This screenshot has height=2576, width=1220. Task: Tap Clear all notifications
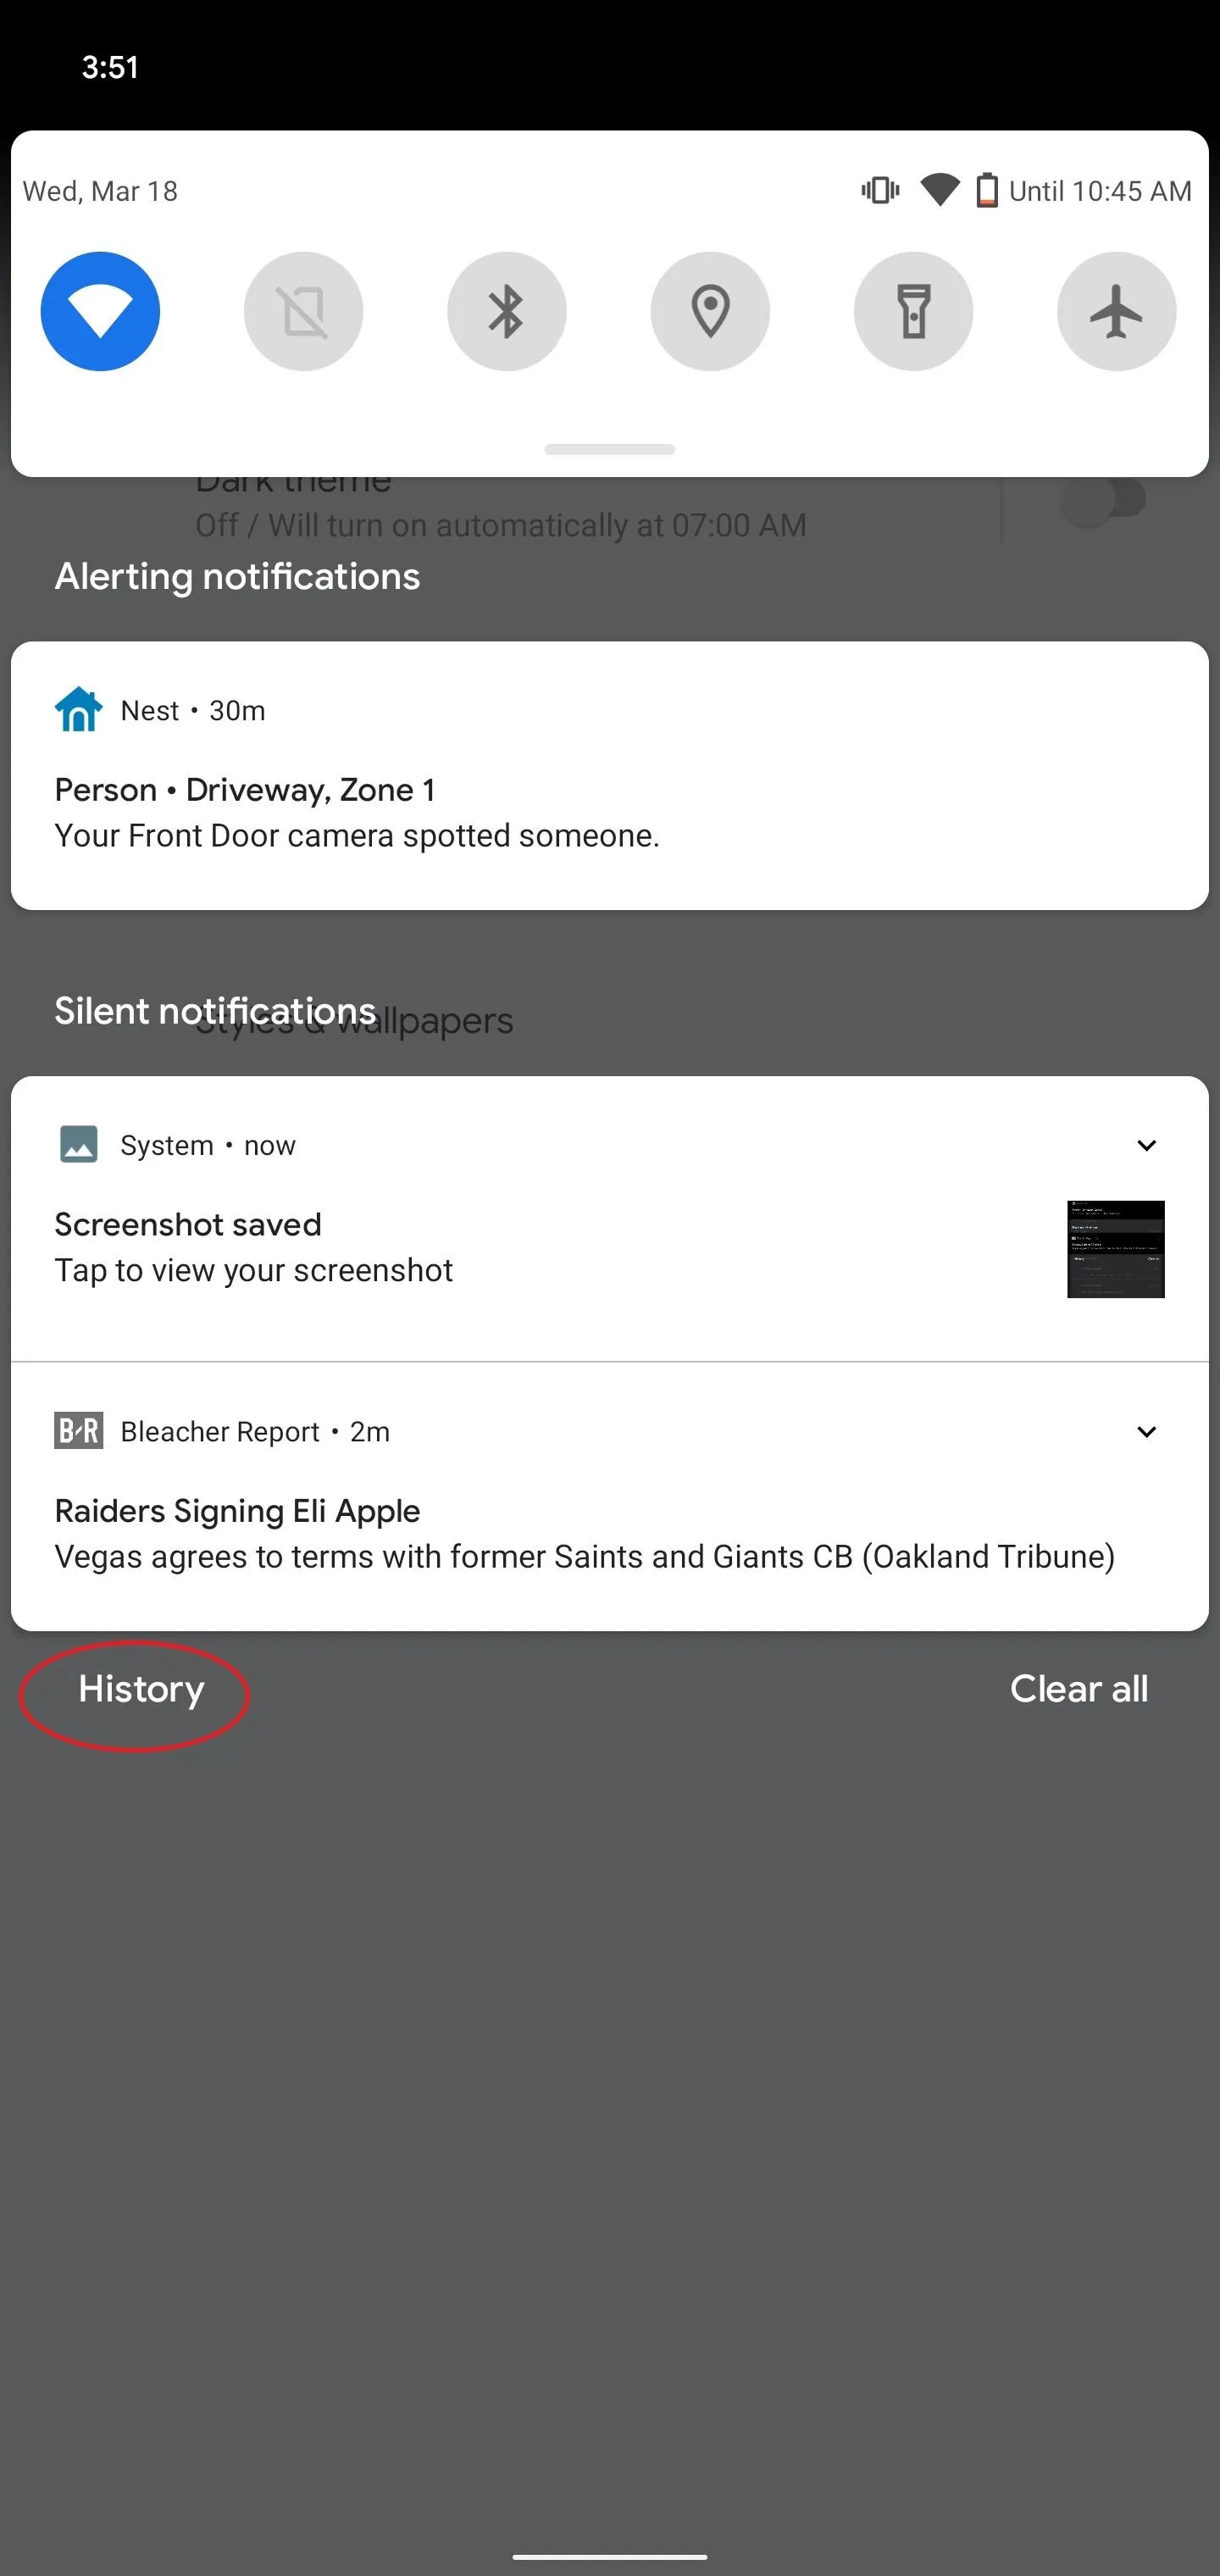(x=1079, y=1689)
